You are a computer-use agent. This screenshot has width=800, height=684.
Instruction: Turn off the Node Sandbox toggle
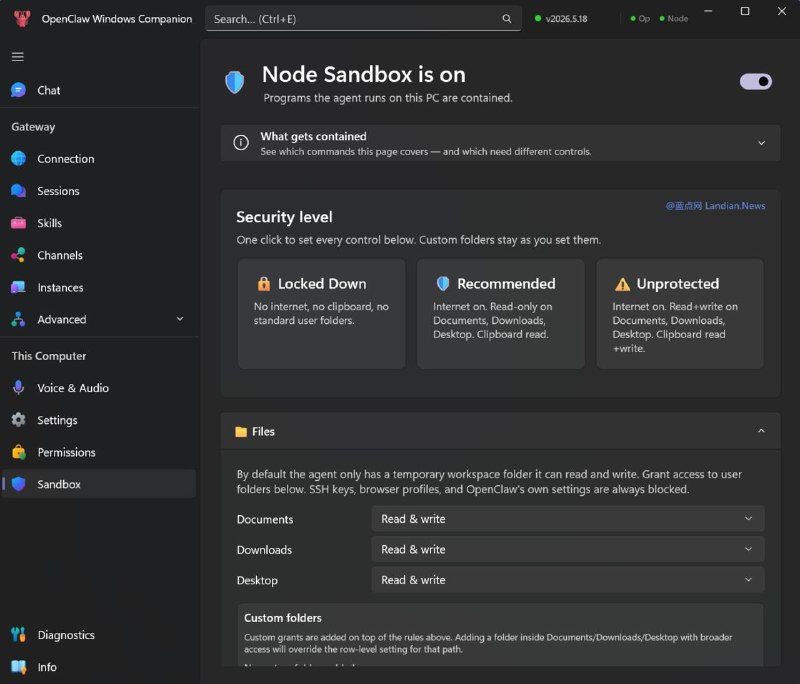[x=756, y=82]
